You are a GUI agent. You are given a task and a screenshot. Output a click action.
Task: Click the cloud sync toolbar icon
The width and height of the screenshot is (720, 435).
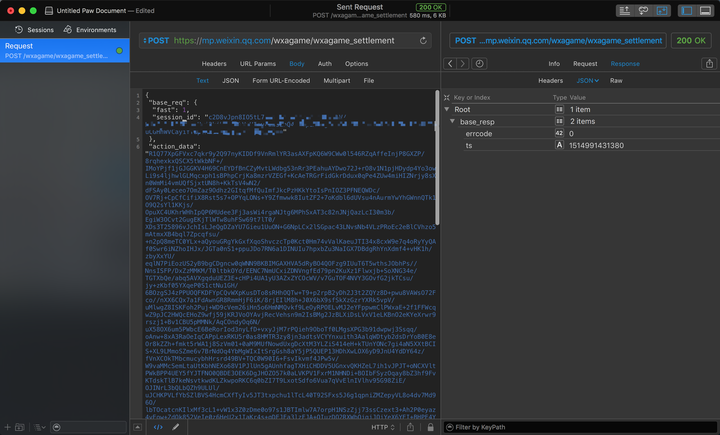[x=643, y=10]
